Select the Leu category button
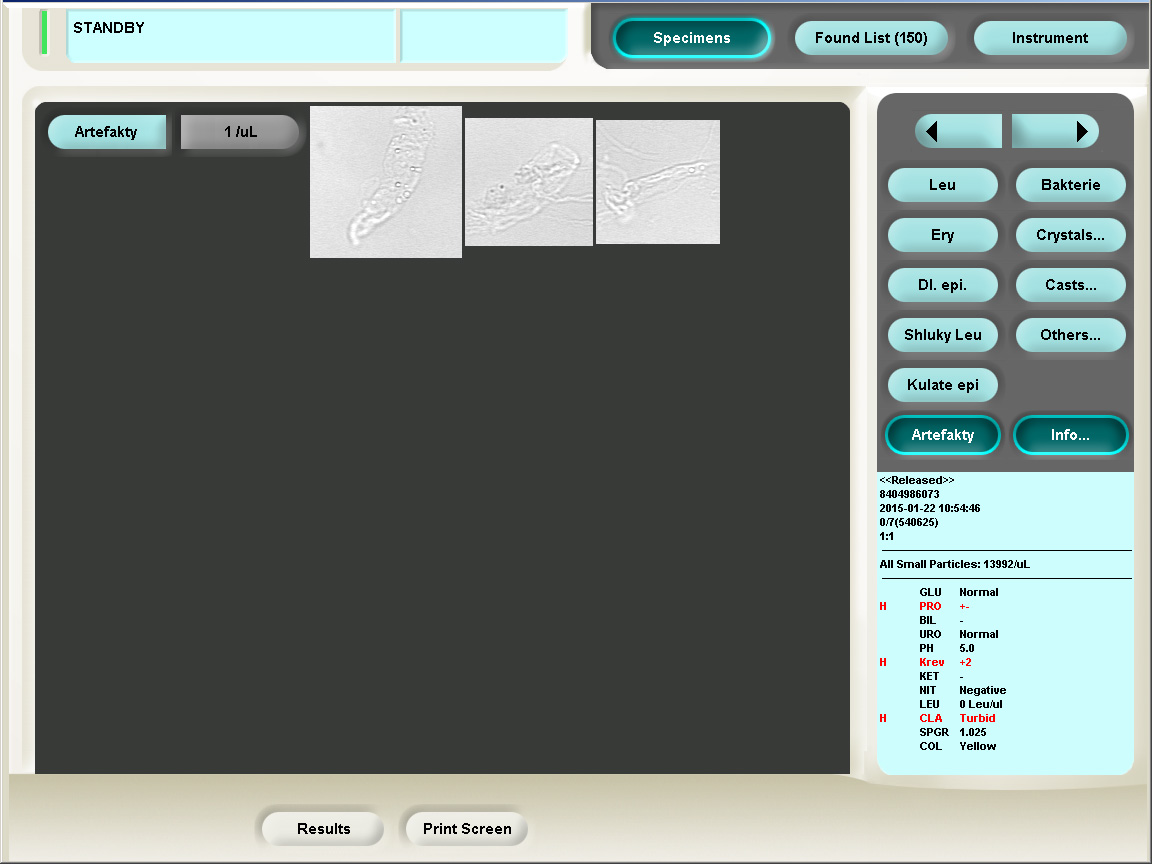The image size is (1152, 864). [943, 185]
